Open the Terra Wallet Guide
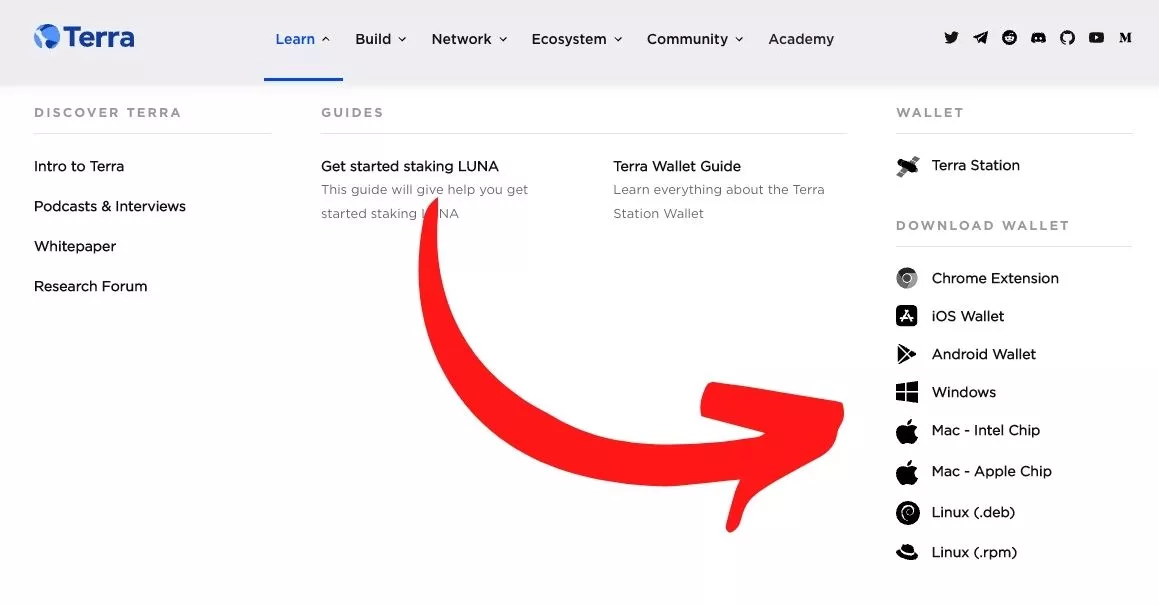Screen dimensions: 1159x606 677,166
